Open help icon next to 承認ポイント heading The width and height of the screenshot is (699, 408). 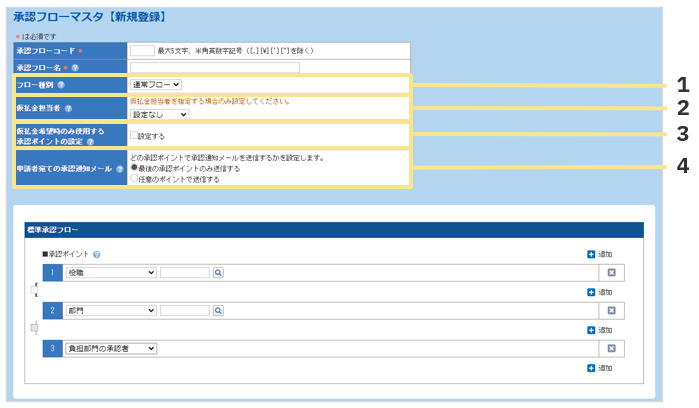pos(97,254)
